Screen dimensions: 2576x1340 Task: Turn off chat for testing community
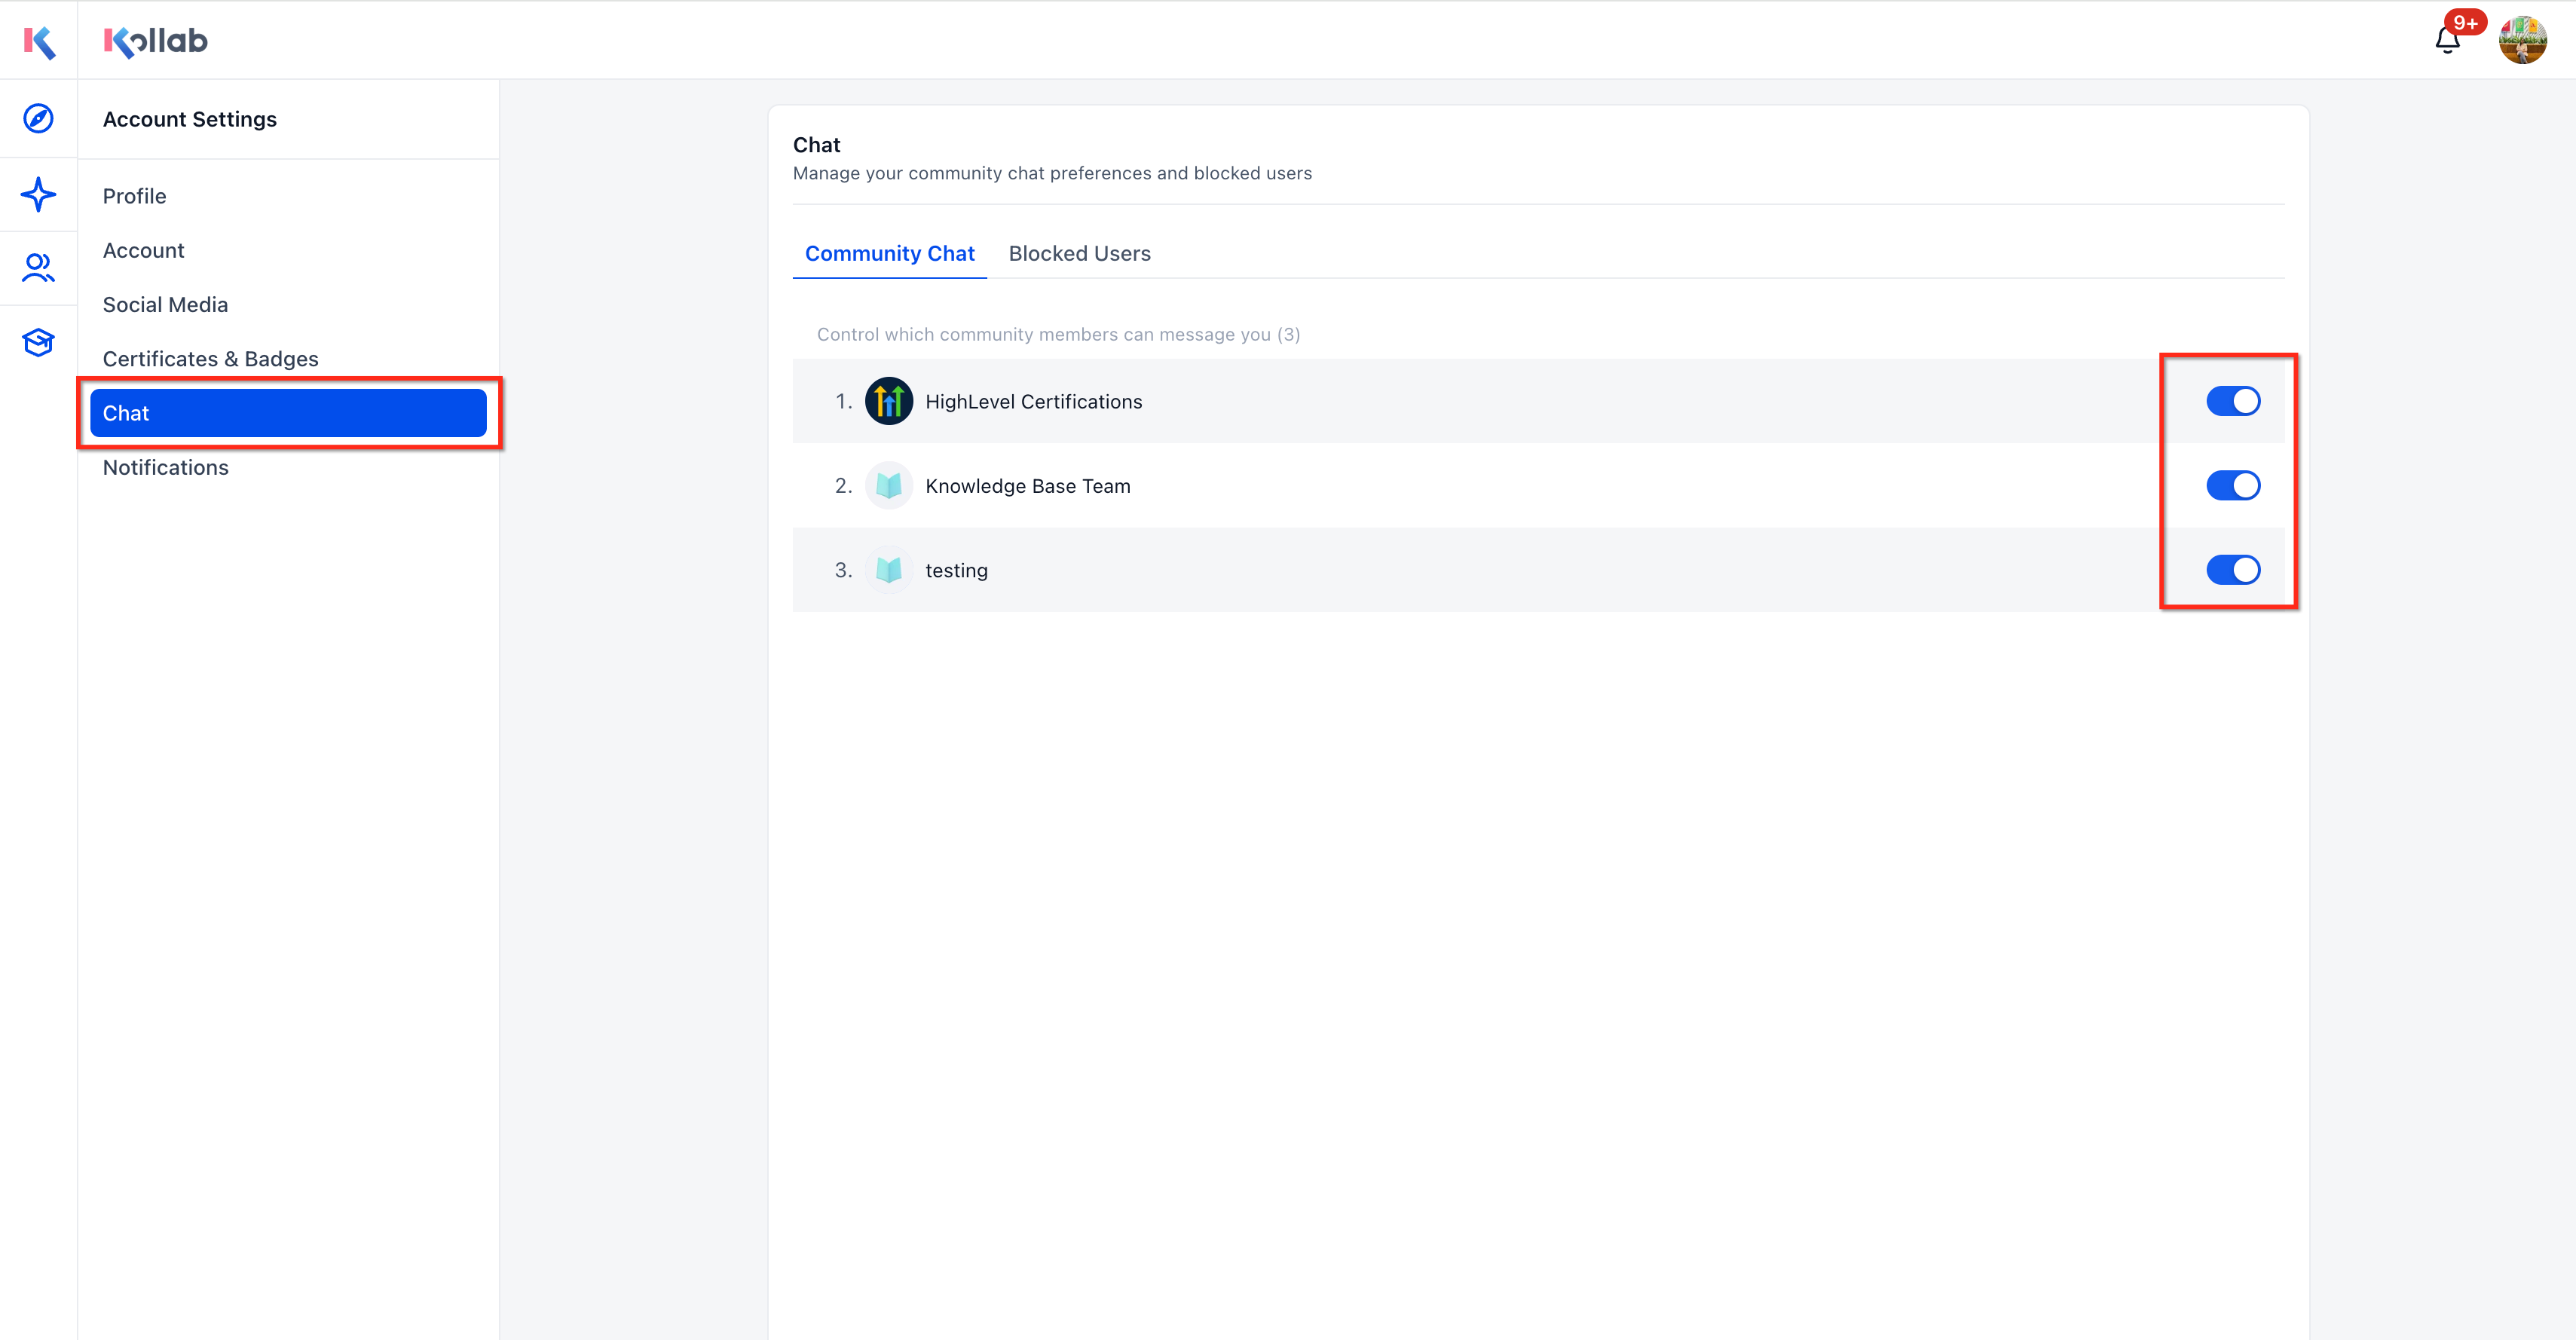(2233, 570)
